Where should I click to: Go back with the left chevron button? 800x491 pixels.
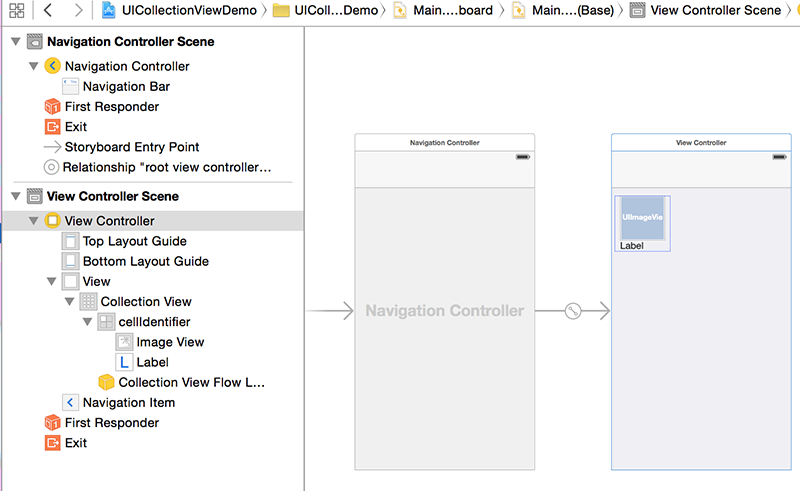pyautogui.click(x=48, y=10)
